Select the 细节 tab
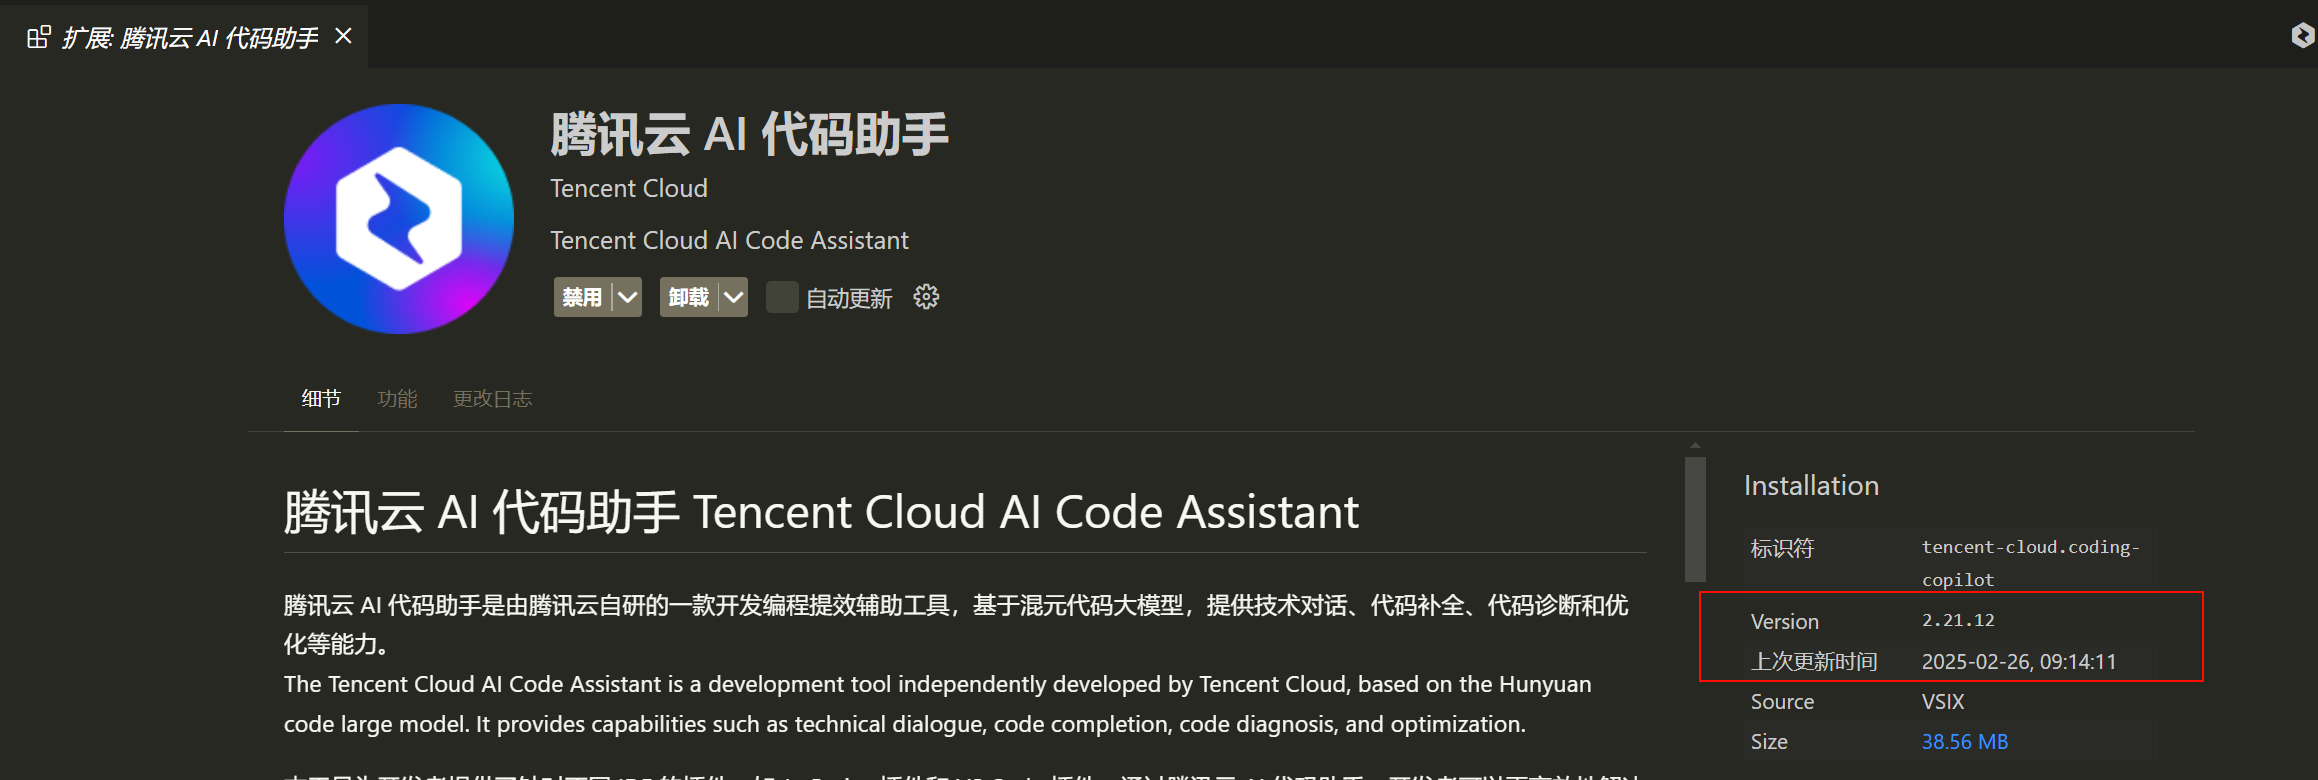The image size is (2318, 780). 321,399
